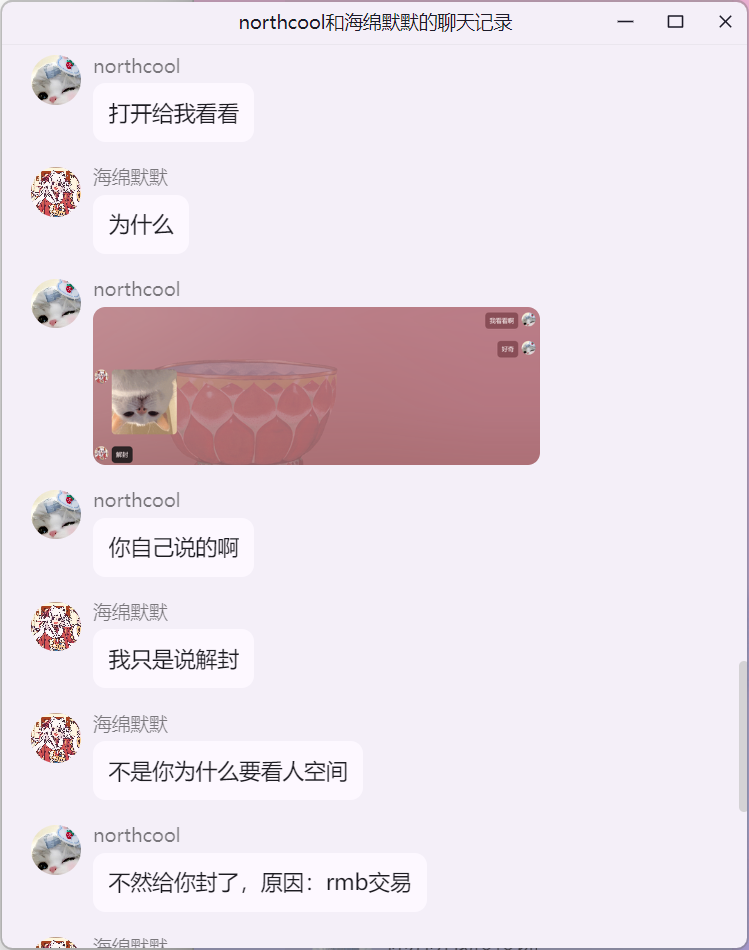Minimize the chat record window
The image size is (749, 950).
[625, 22]
